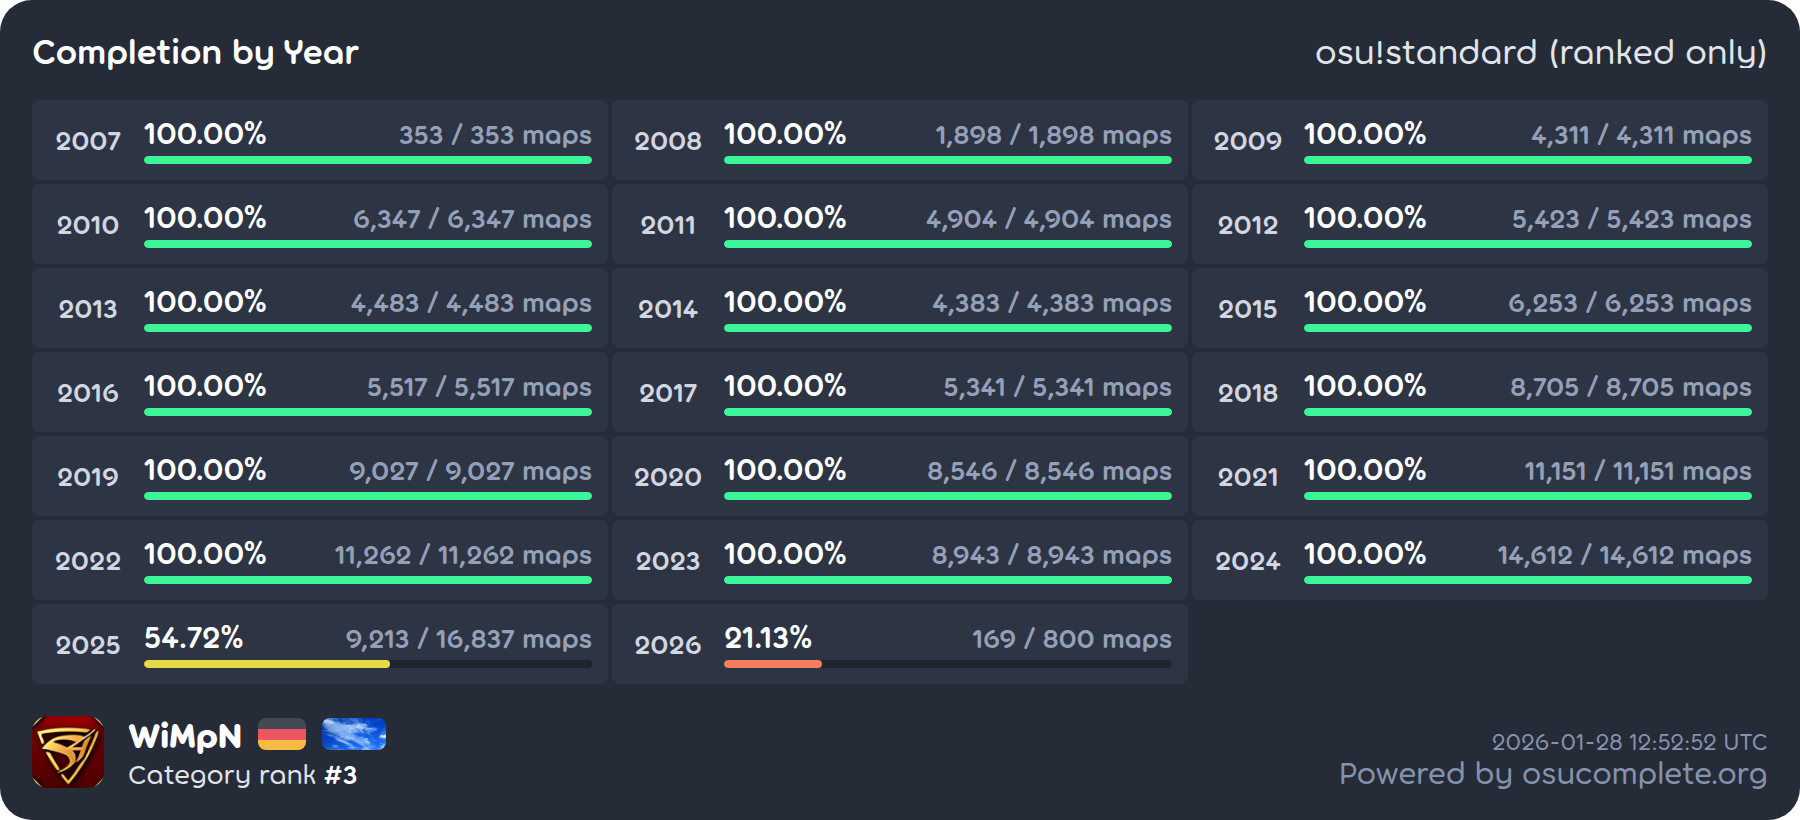The width and height of the screenshot is (1800, 820).
Task: Click the Category rank #3 text
Action: click(x=242, y=775)
